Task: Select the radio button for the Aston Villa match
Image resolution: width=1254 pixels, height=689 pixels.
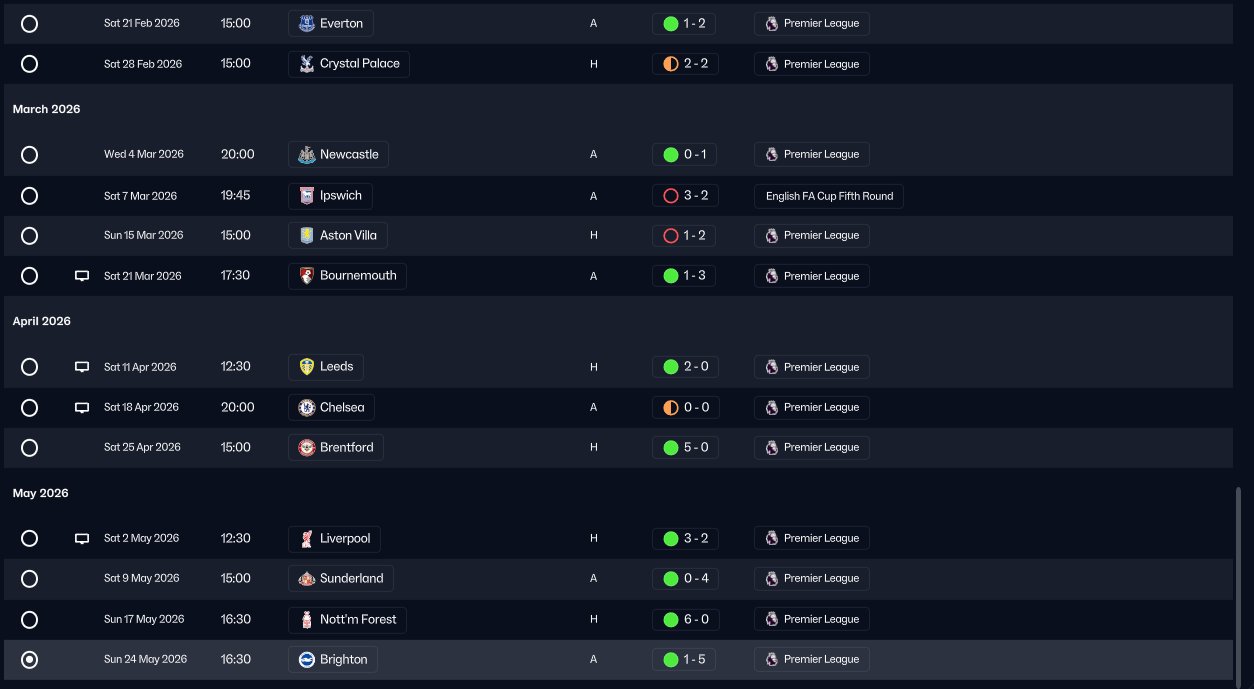Action: pos(29,235)
